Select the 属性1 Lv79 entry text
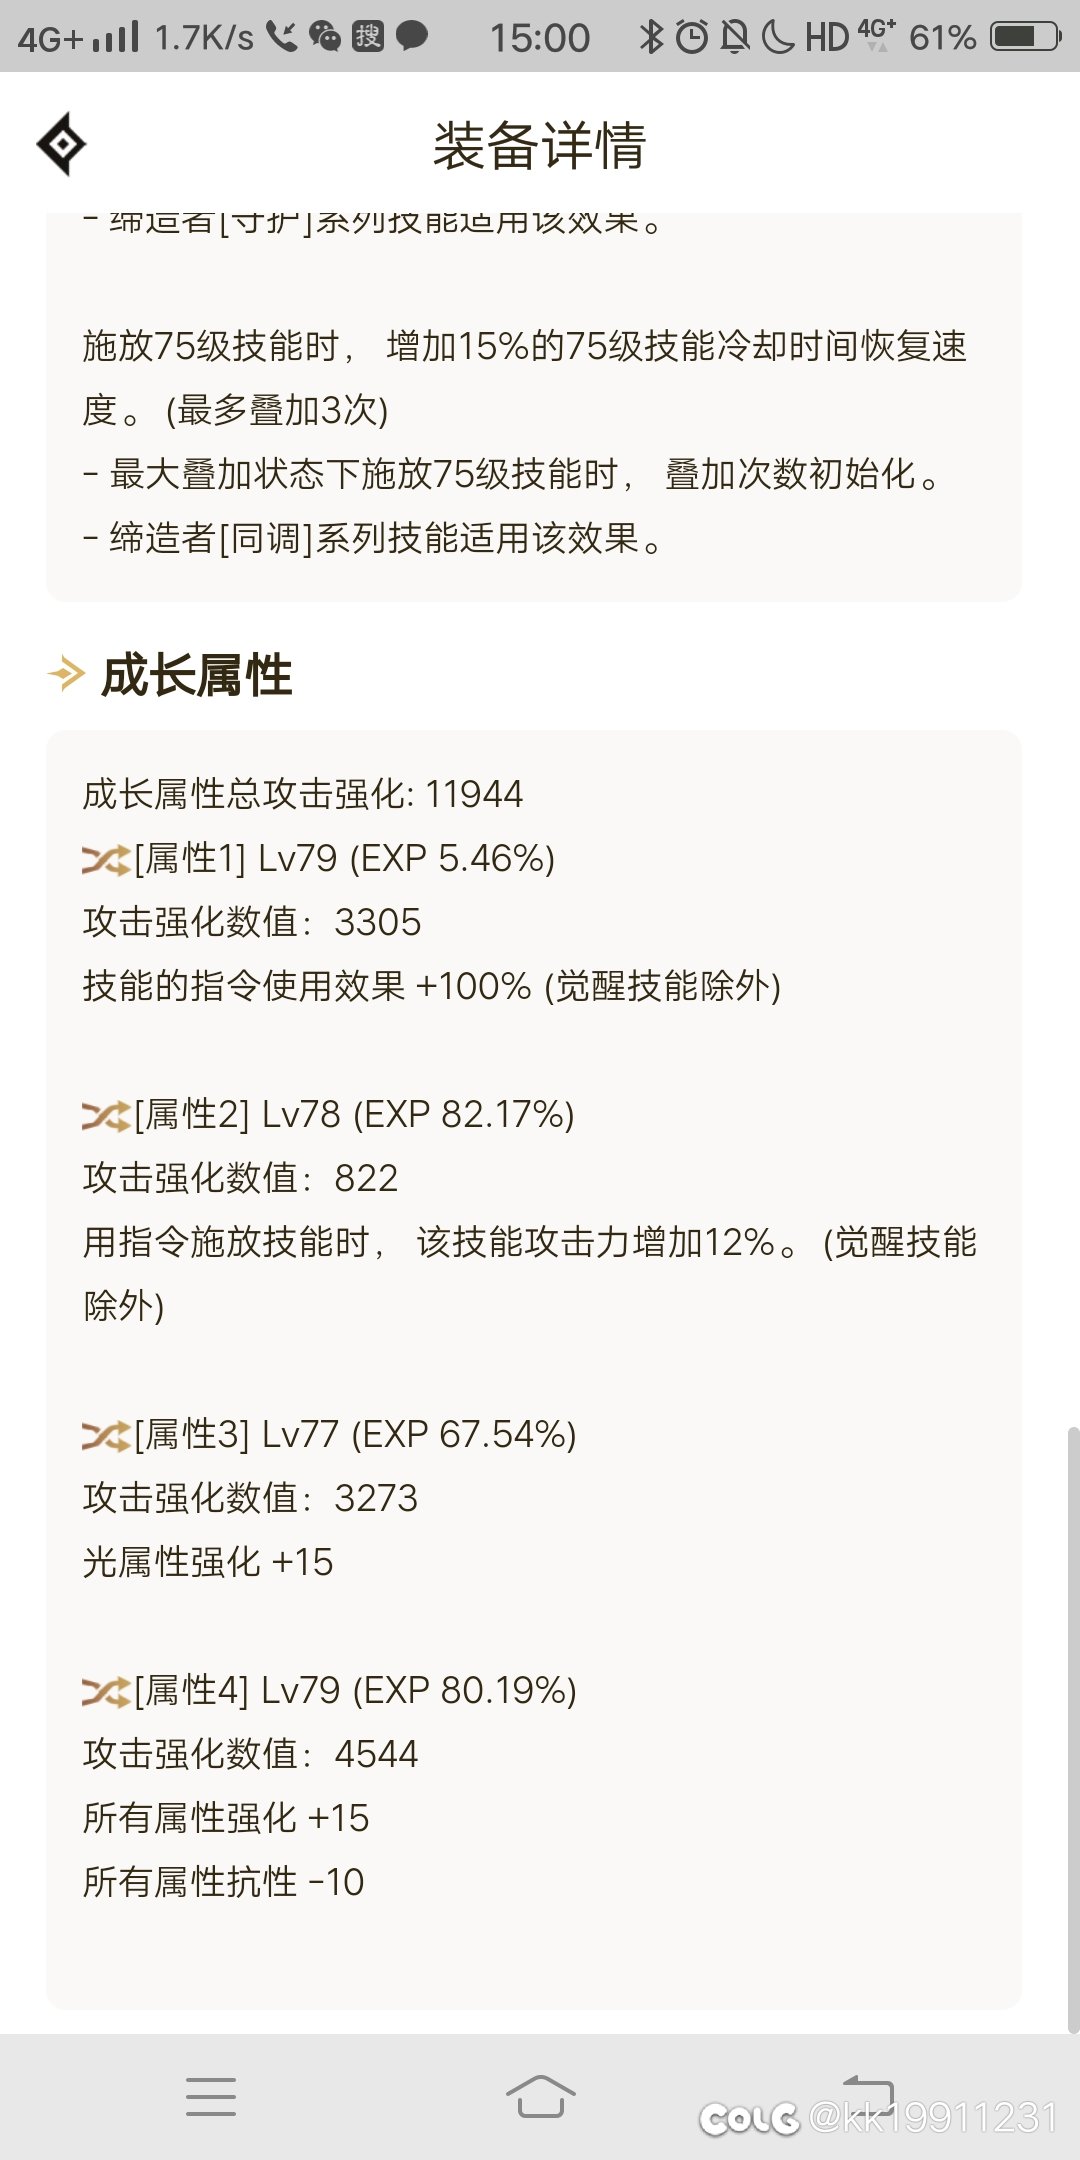1080x2160 pixels. [x=344, y=858]
